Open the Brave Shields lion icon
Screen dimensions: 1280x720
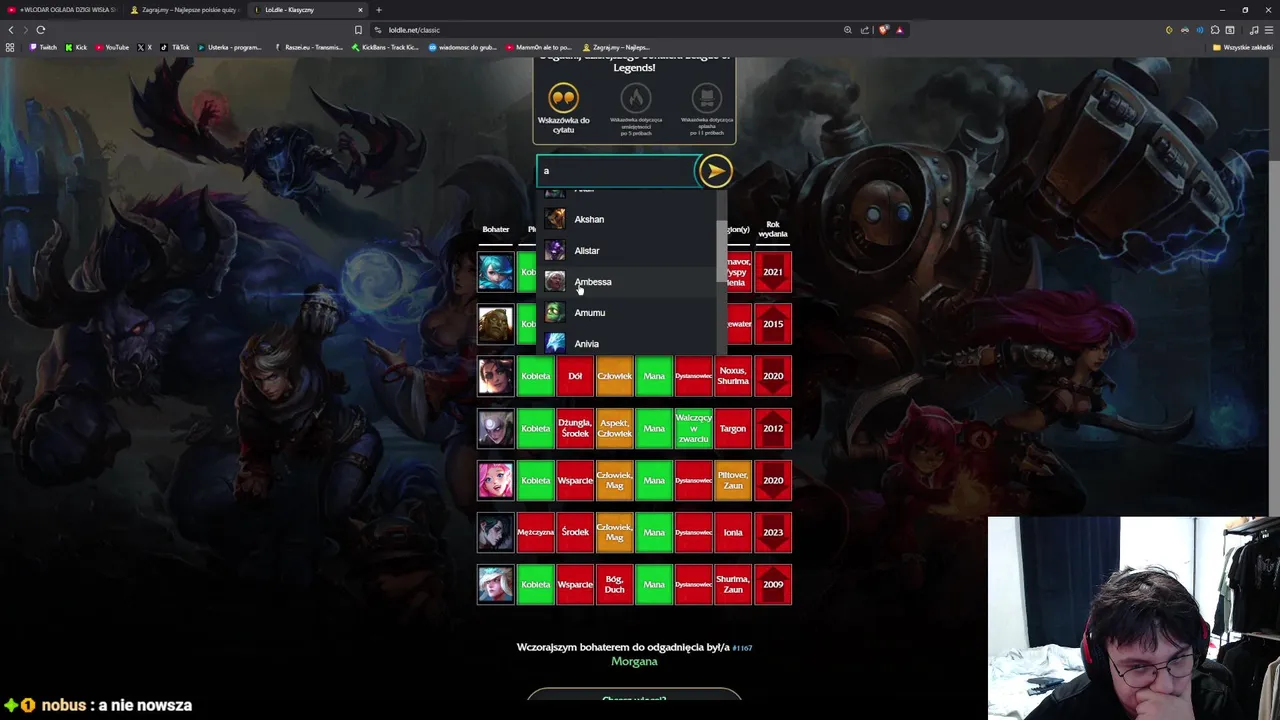click(x=883, y=30)
